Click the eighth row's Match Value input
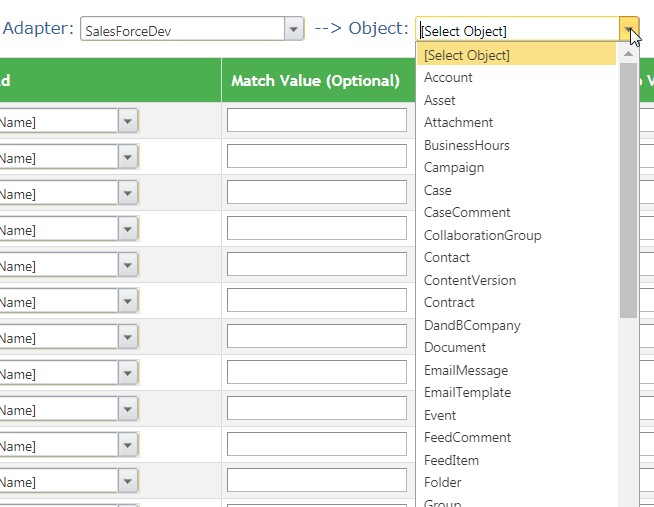This screenshot has width=654, height=507. pyautogui.click(x=317, y=372)
